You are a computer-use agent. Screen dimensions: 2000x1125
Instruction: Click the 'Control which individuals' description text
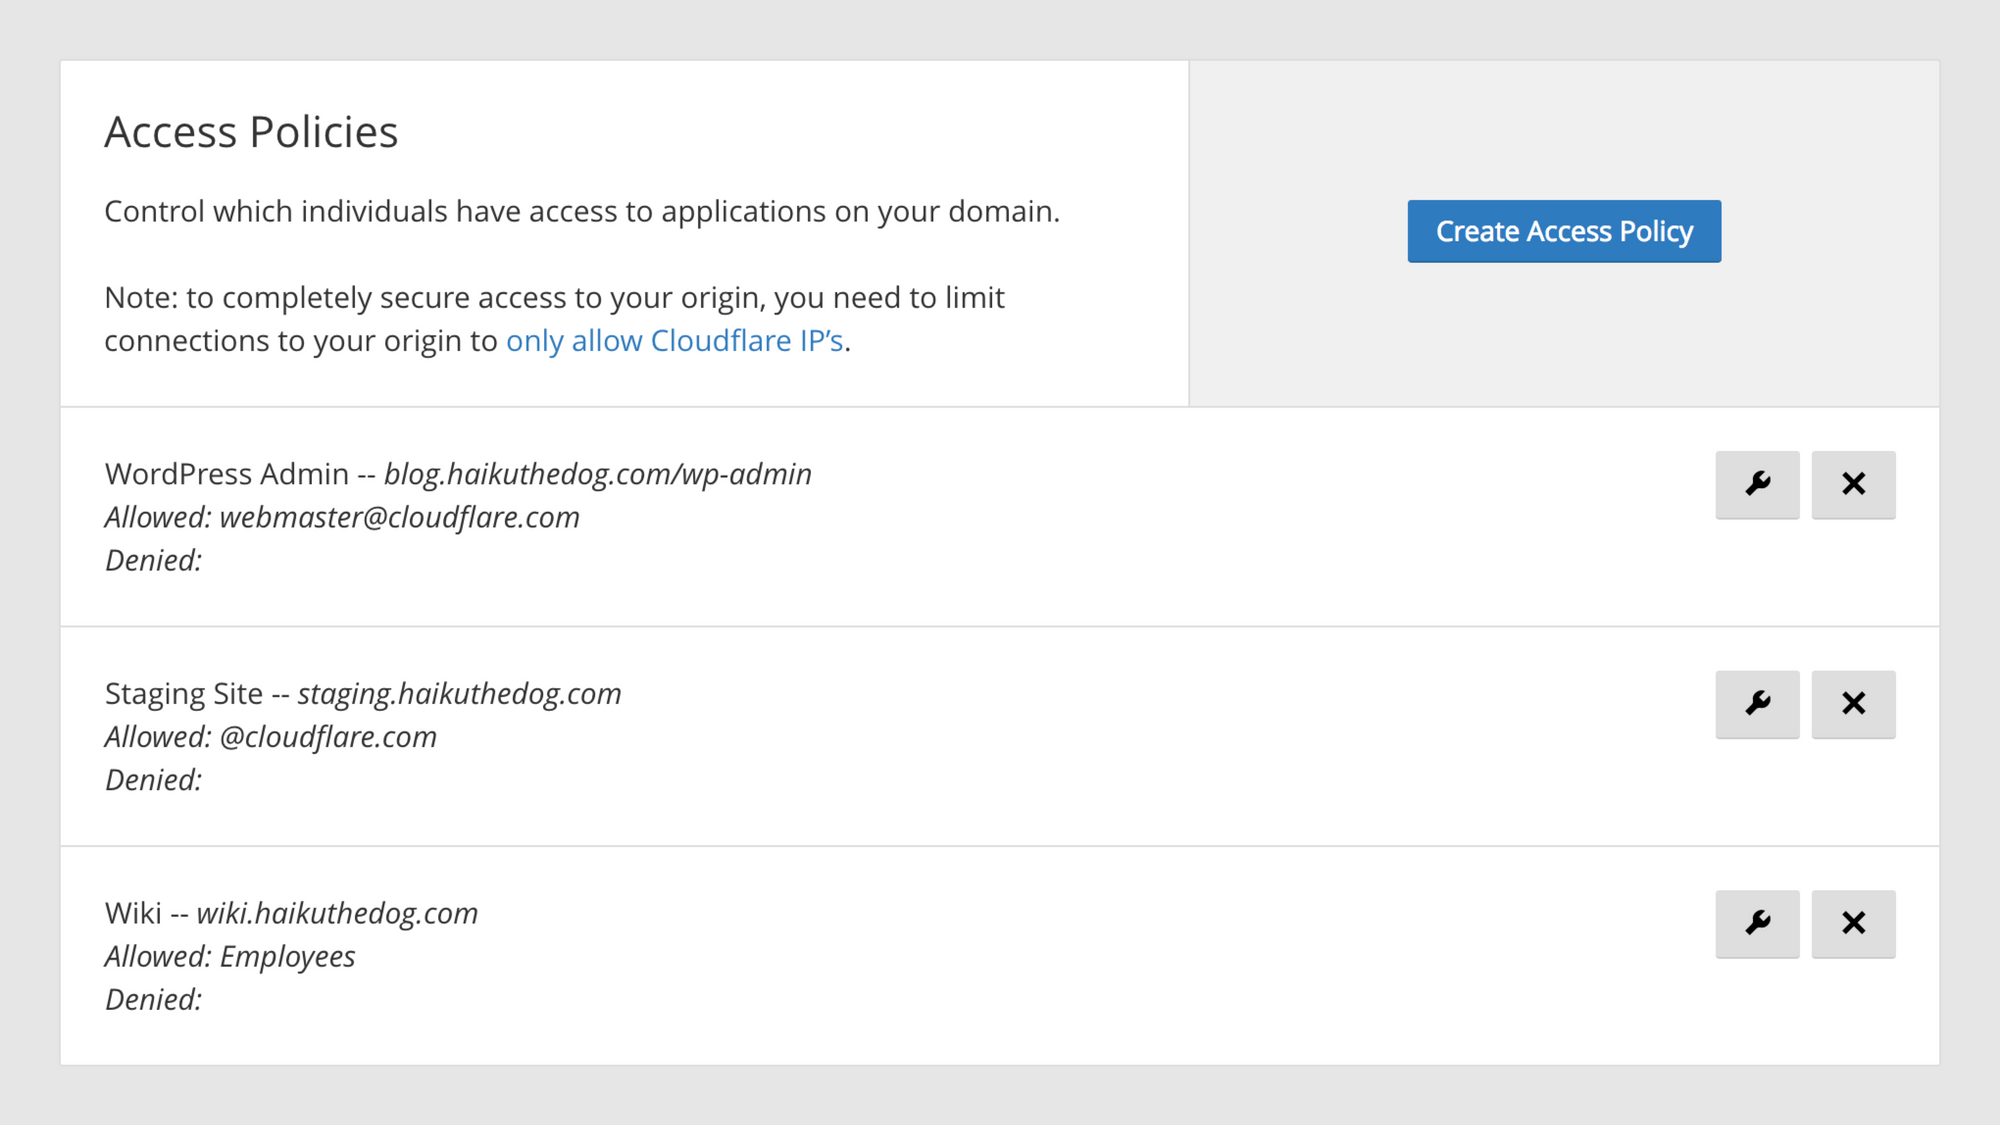(x=582, y=212)
